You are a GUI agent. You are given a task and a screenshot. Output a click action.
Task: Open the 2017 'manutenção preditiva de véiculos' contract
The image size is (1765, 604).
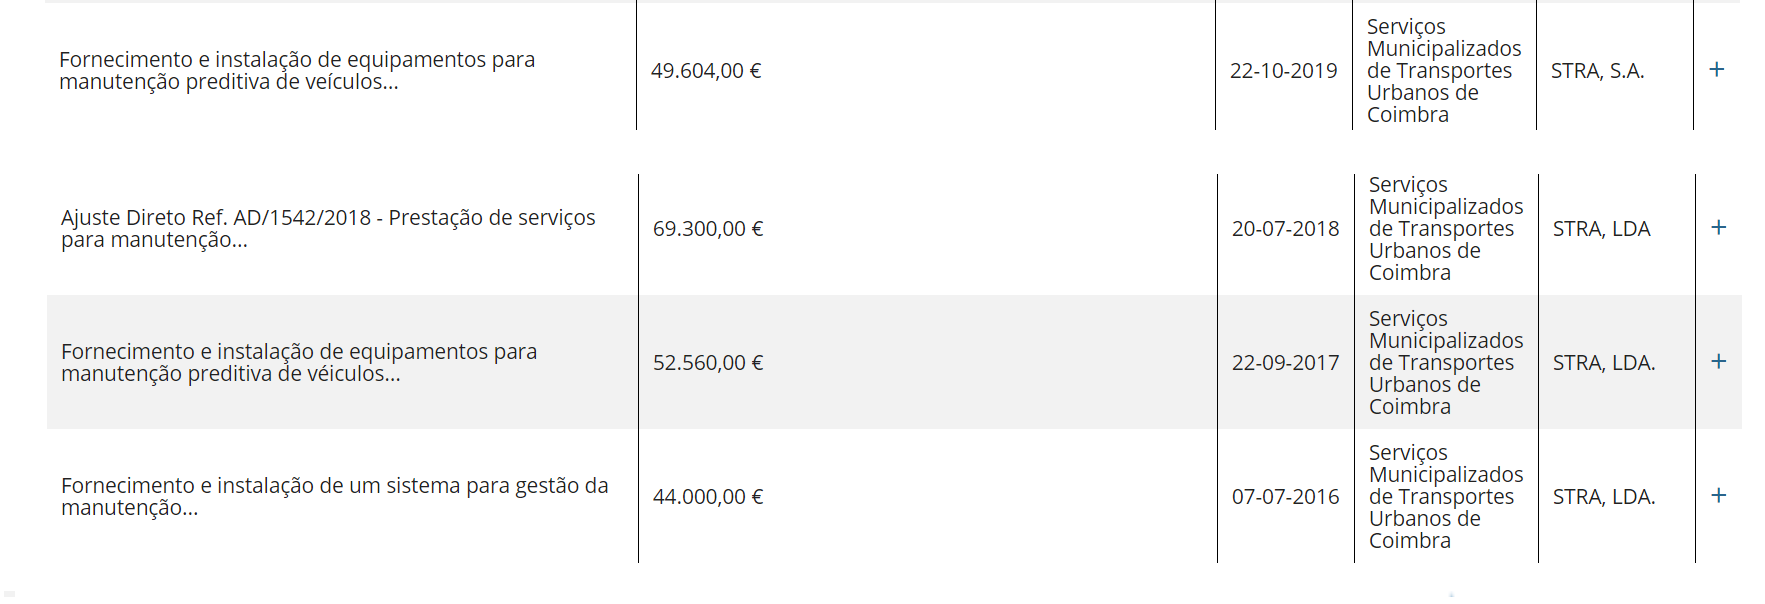[299, 363]
